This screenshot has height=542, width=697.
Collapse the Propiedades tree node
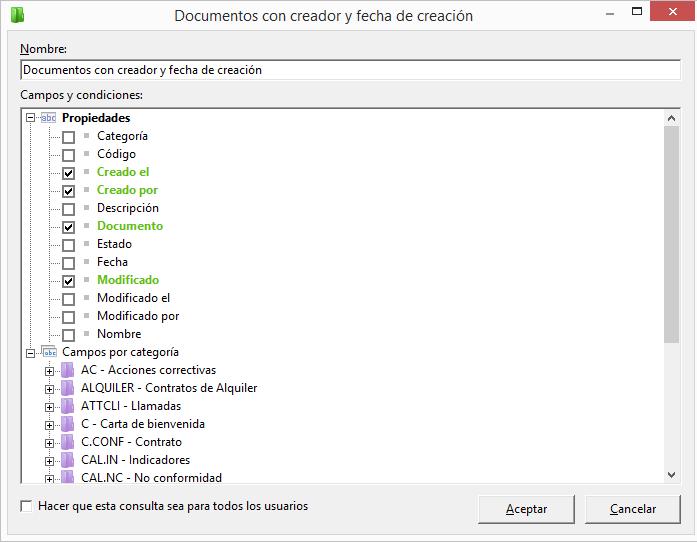coord(30,118)
